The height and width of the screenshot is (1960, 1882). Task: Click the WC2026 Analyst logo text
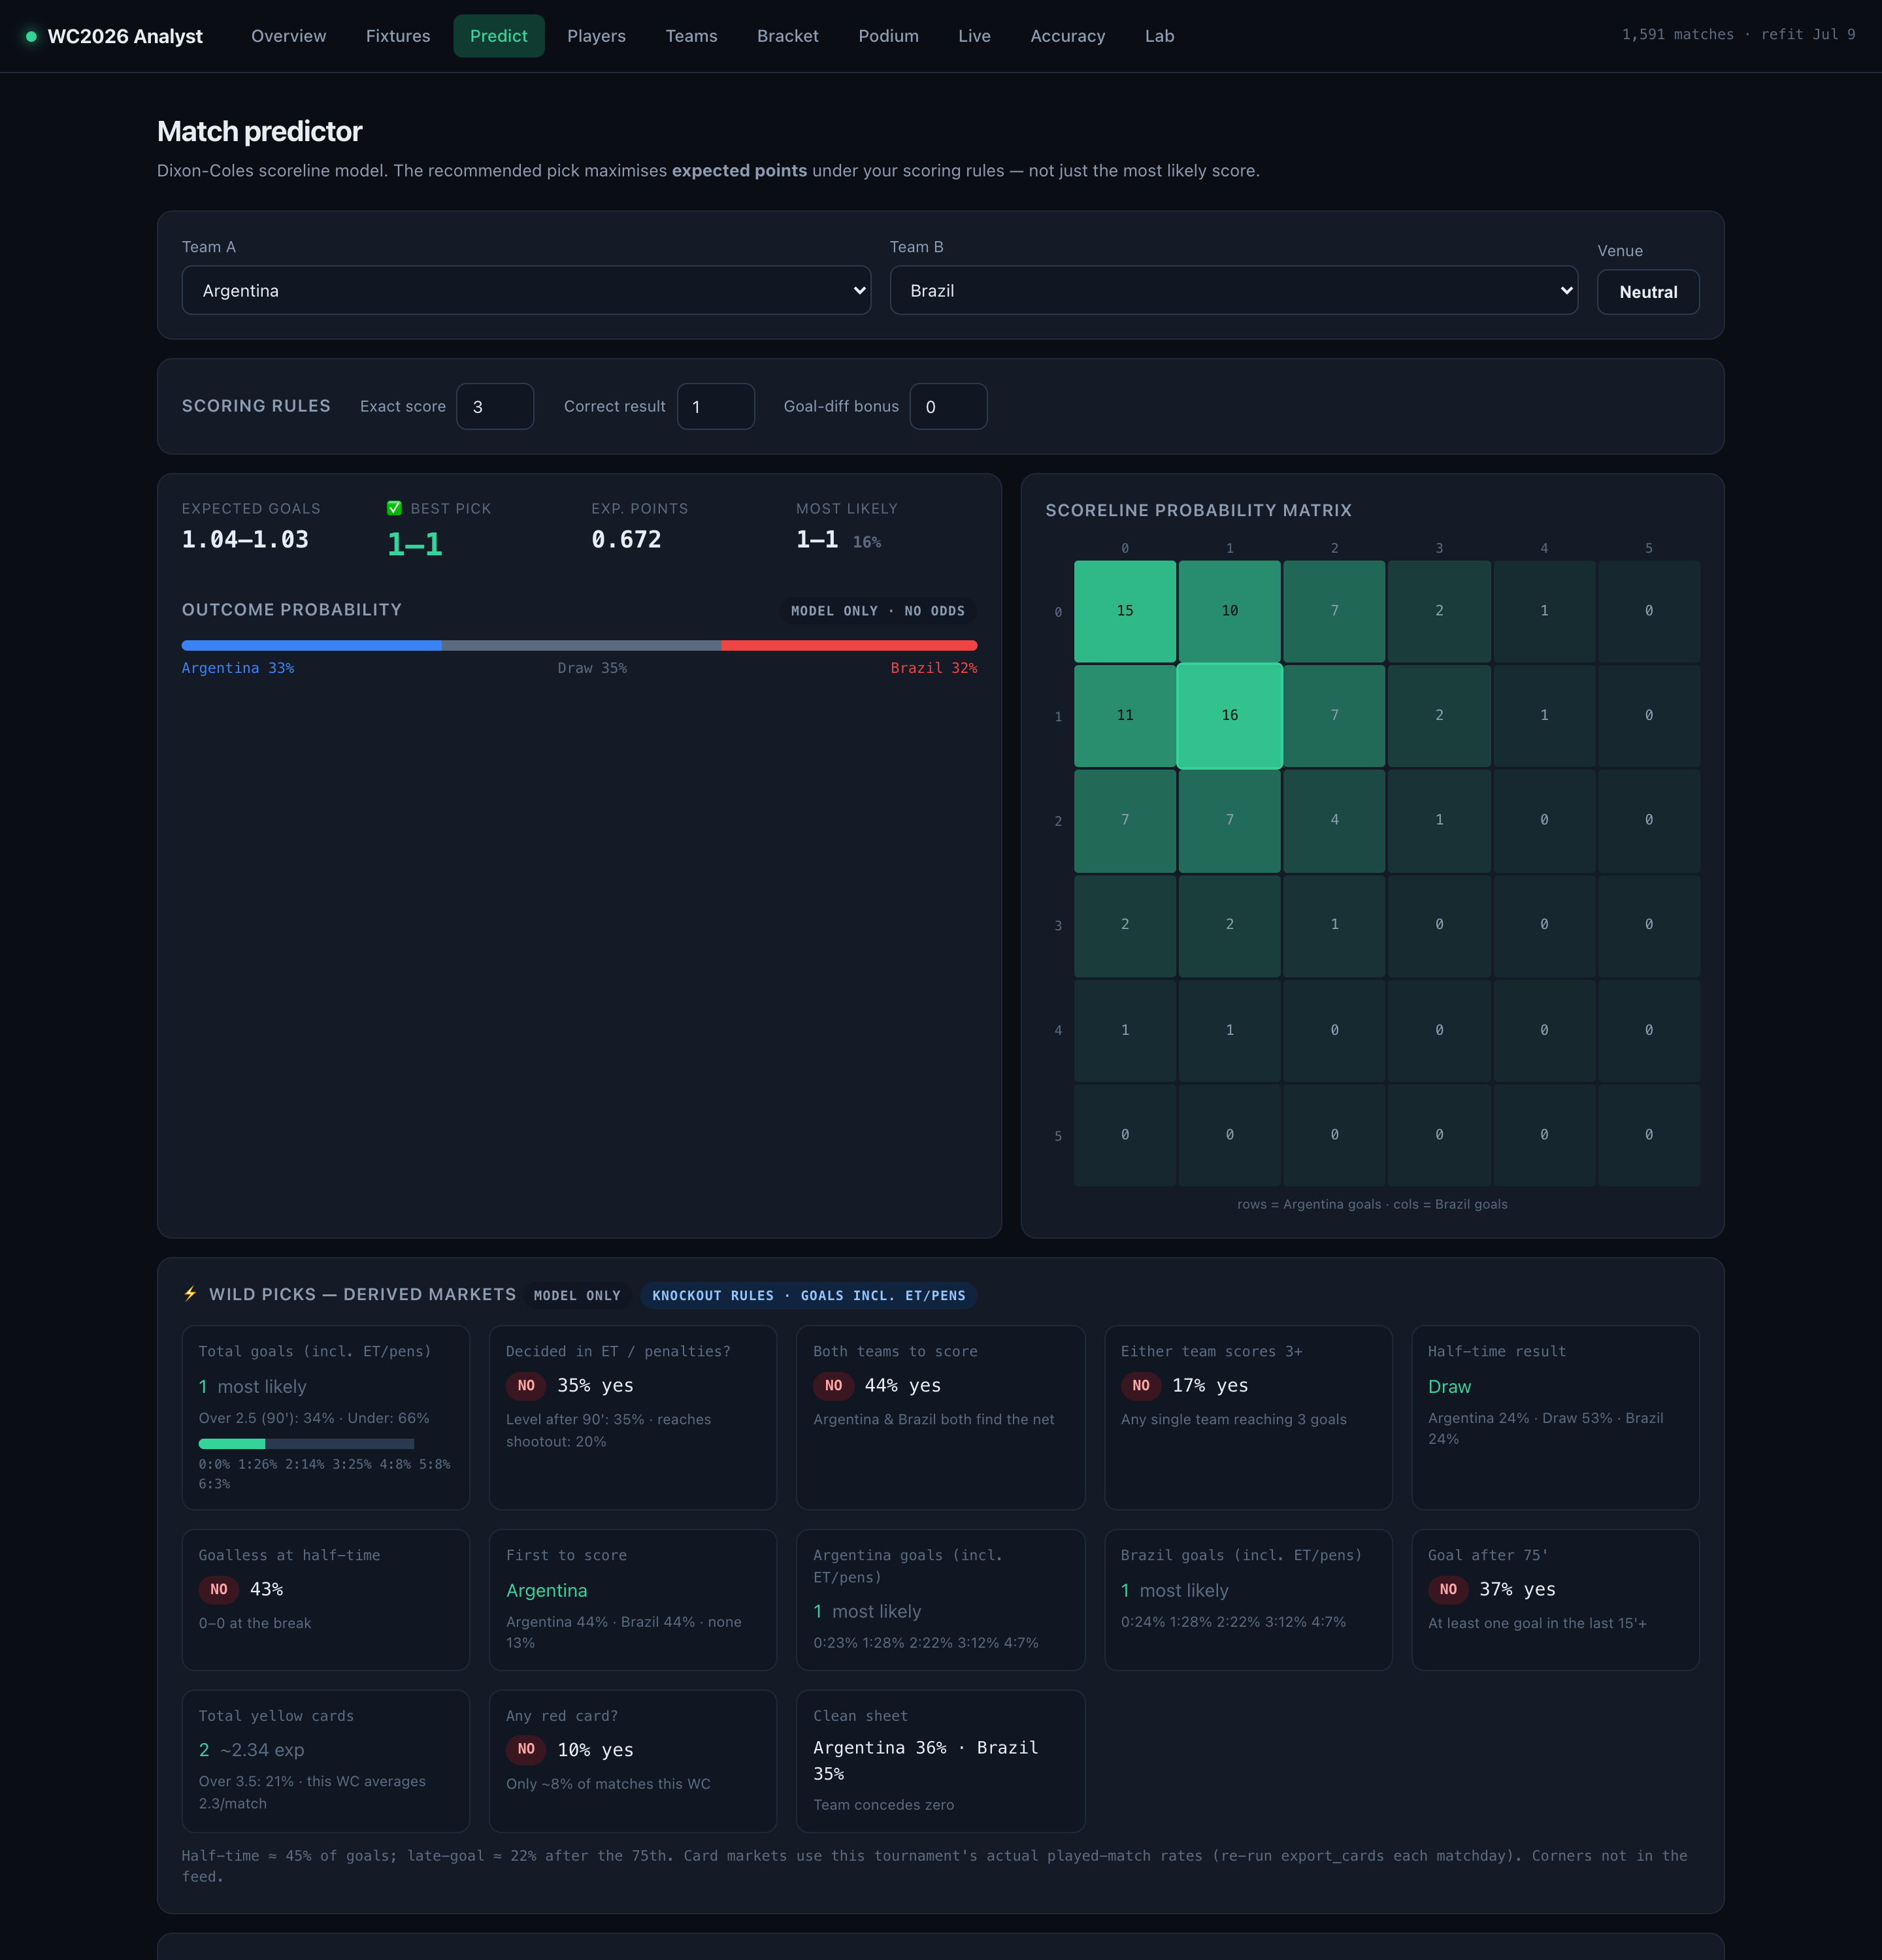pos(125,36)
